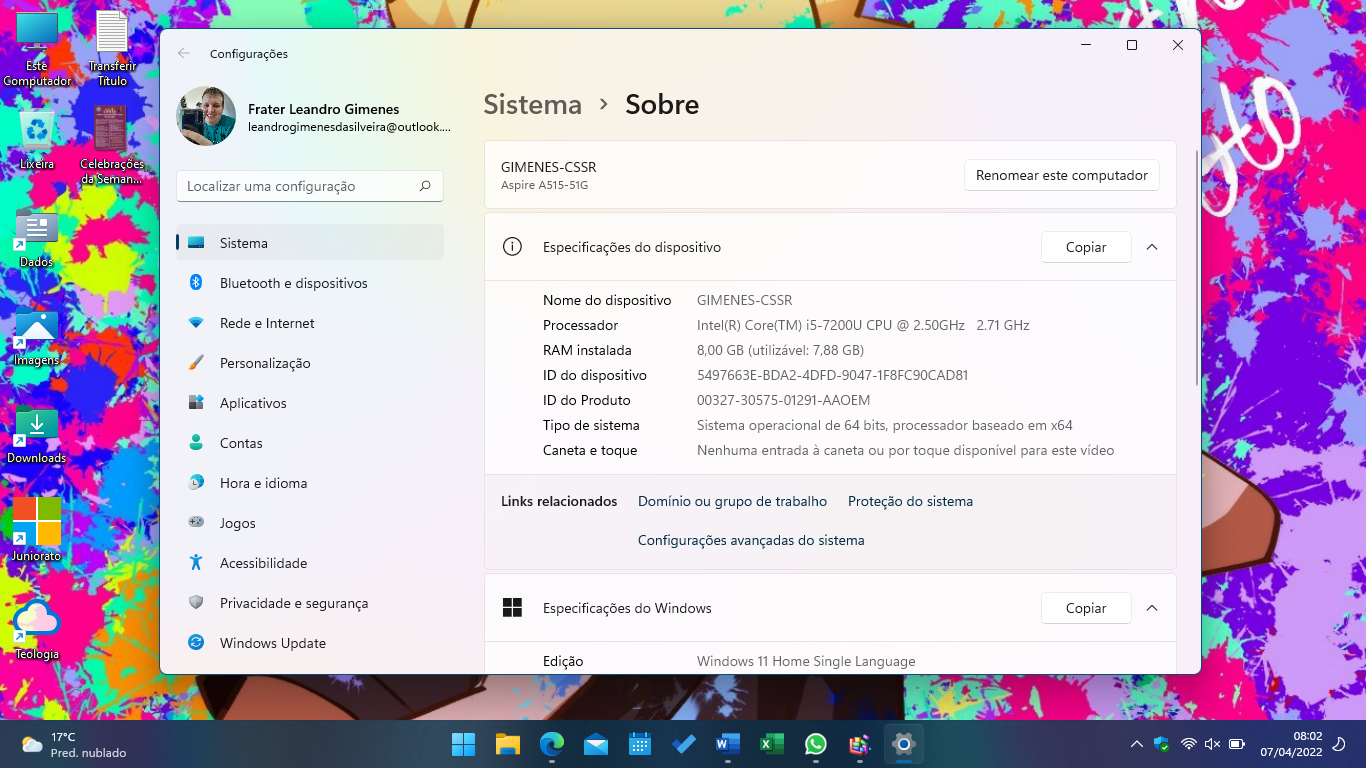The width and height of the screenshot is (1366, 768).
Task: Copy Windows specs with the Copiar button
Action: tap(1086, 608)
